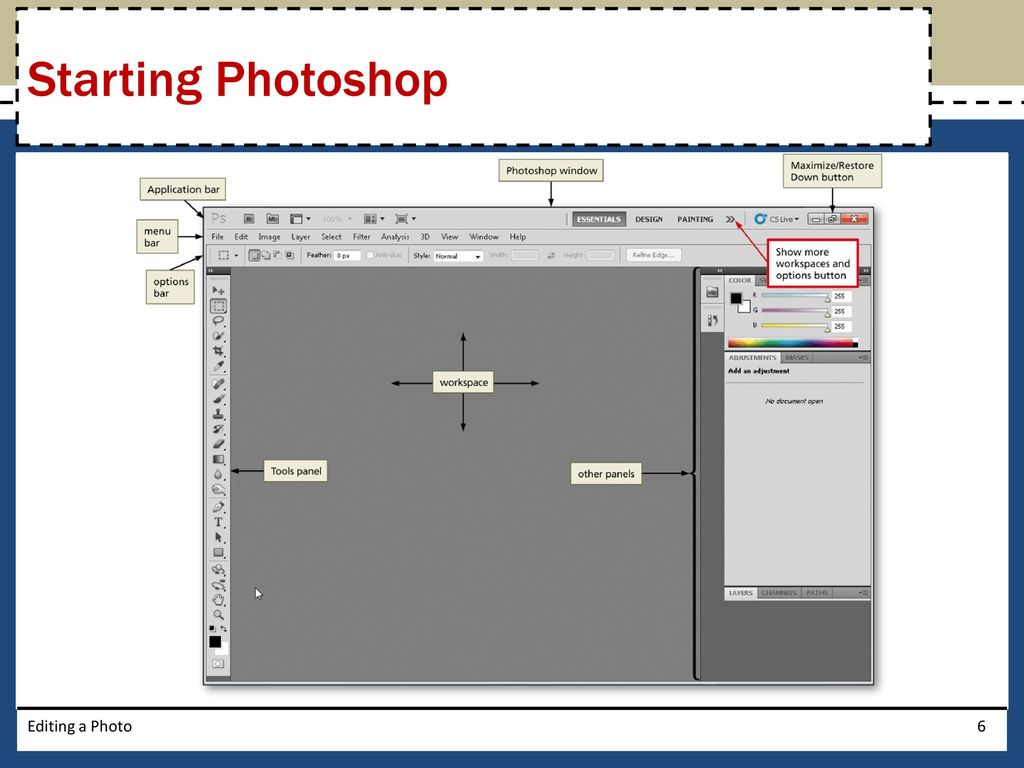Viewport: 1024px width, 768px height.
Task: Select the 3D Camera Rotate tool
Action: coord(218,584)
